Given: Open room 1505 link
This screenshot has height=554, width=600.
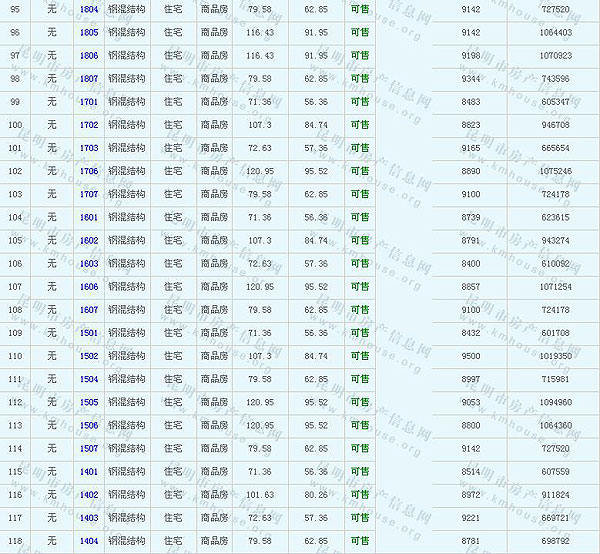Looking at the screenshot, I should [x=89, y=402].
